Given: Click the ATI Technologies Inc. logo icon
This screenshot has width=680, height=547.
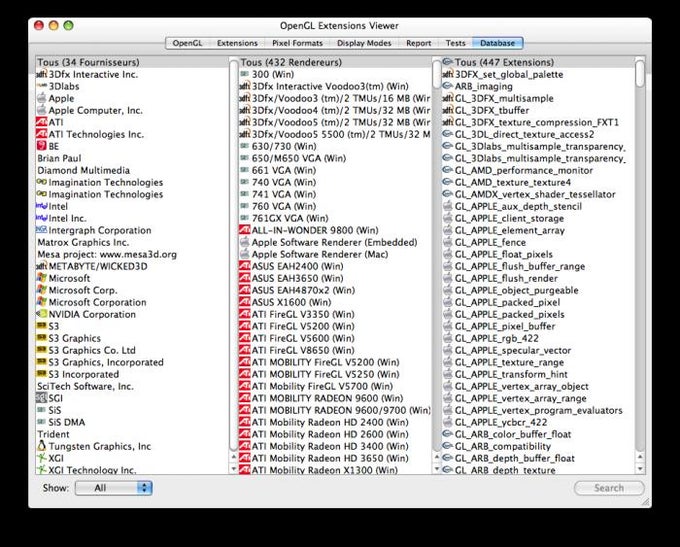Looking at the screenshot, I should pyautogui.click(x=42, y=134).
